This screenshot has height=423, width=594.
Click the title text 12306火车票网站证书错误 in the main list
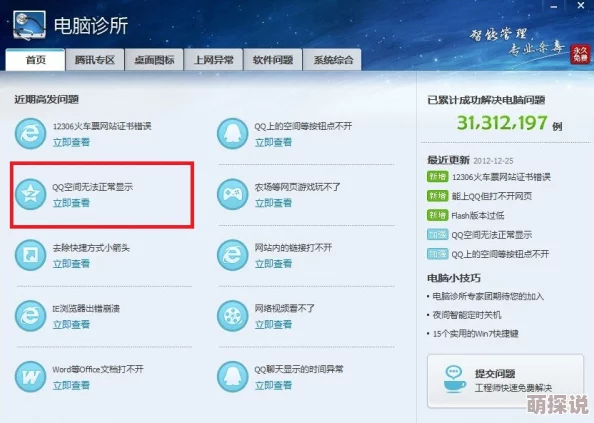102,126
